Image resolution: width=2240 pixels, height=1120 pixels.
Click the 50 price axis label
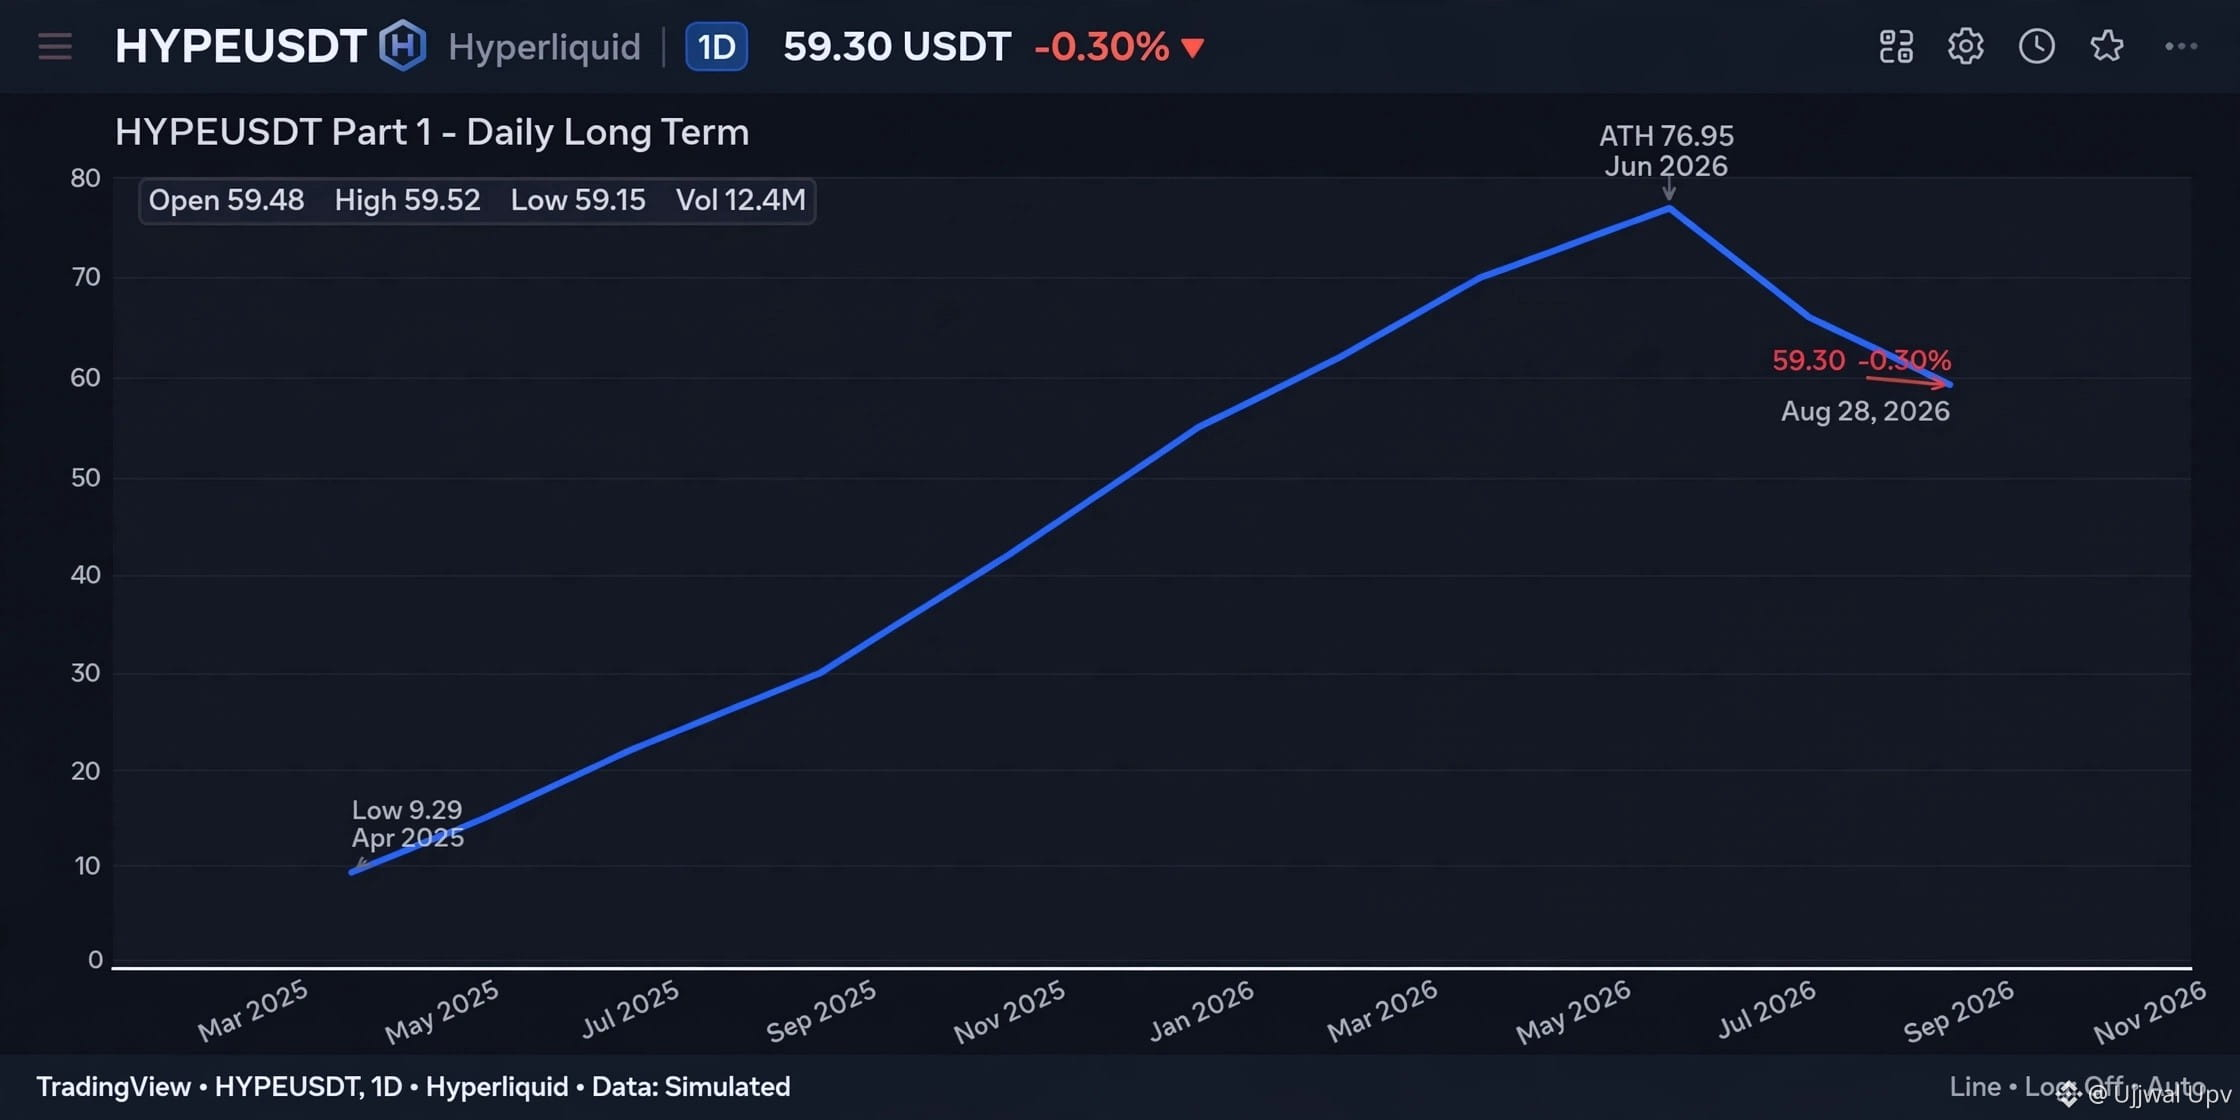tap(85, 477)
